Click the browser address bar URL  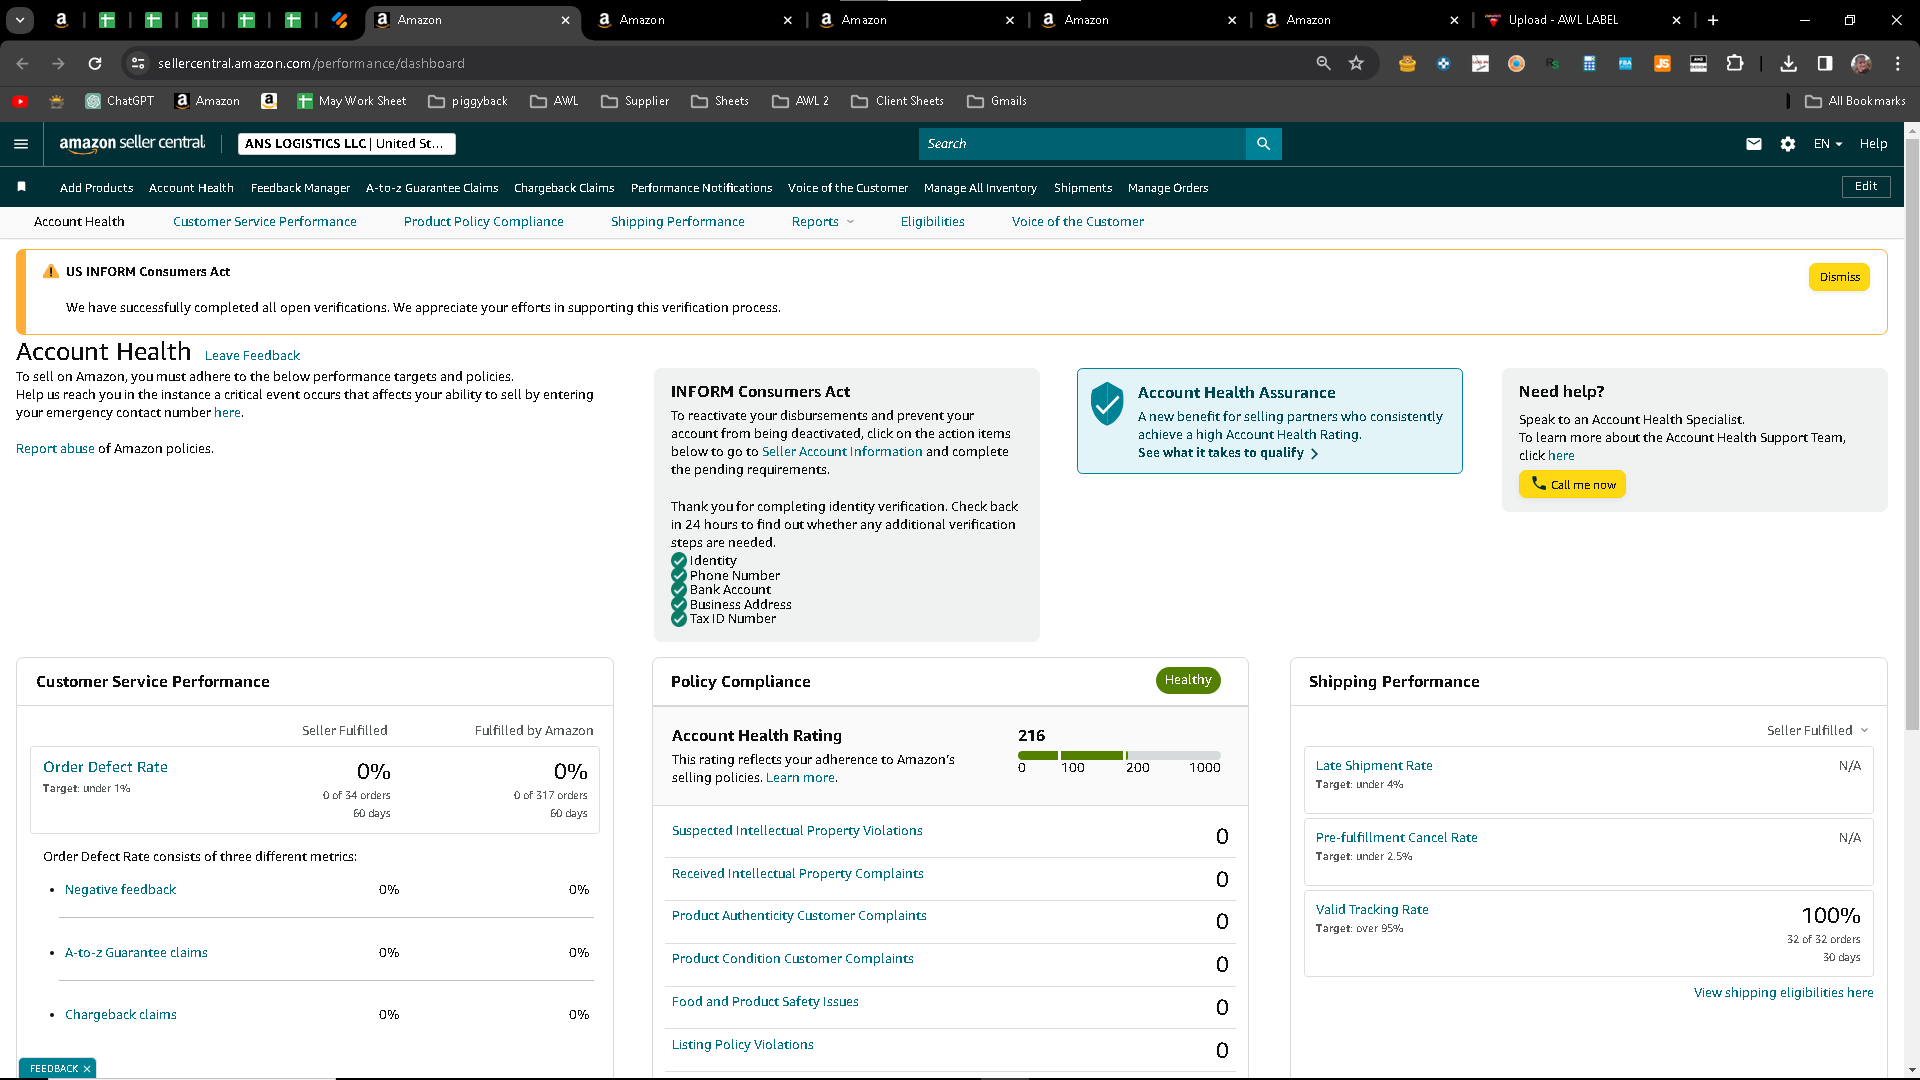pos(311,63)
